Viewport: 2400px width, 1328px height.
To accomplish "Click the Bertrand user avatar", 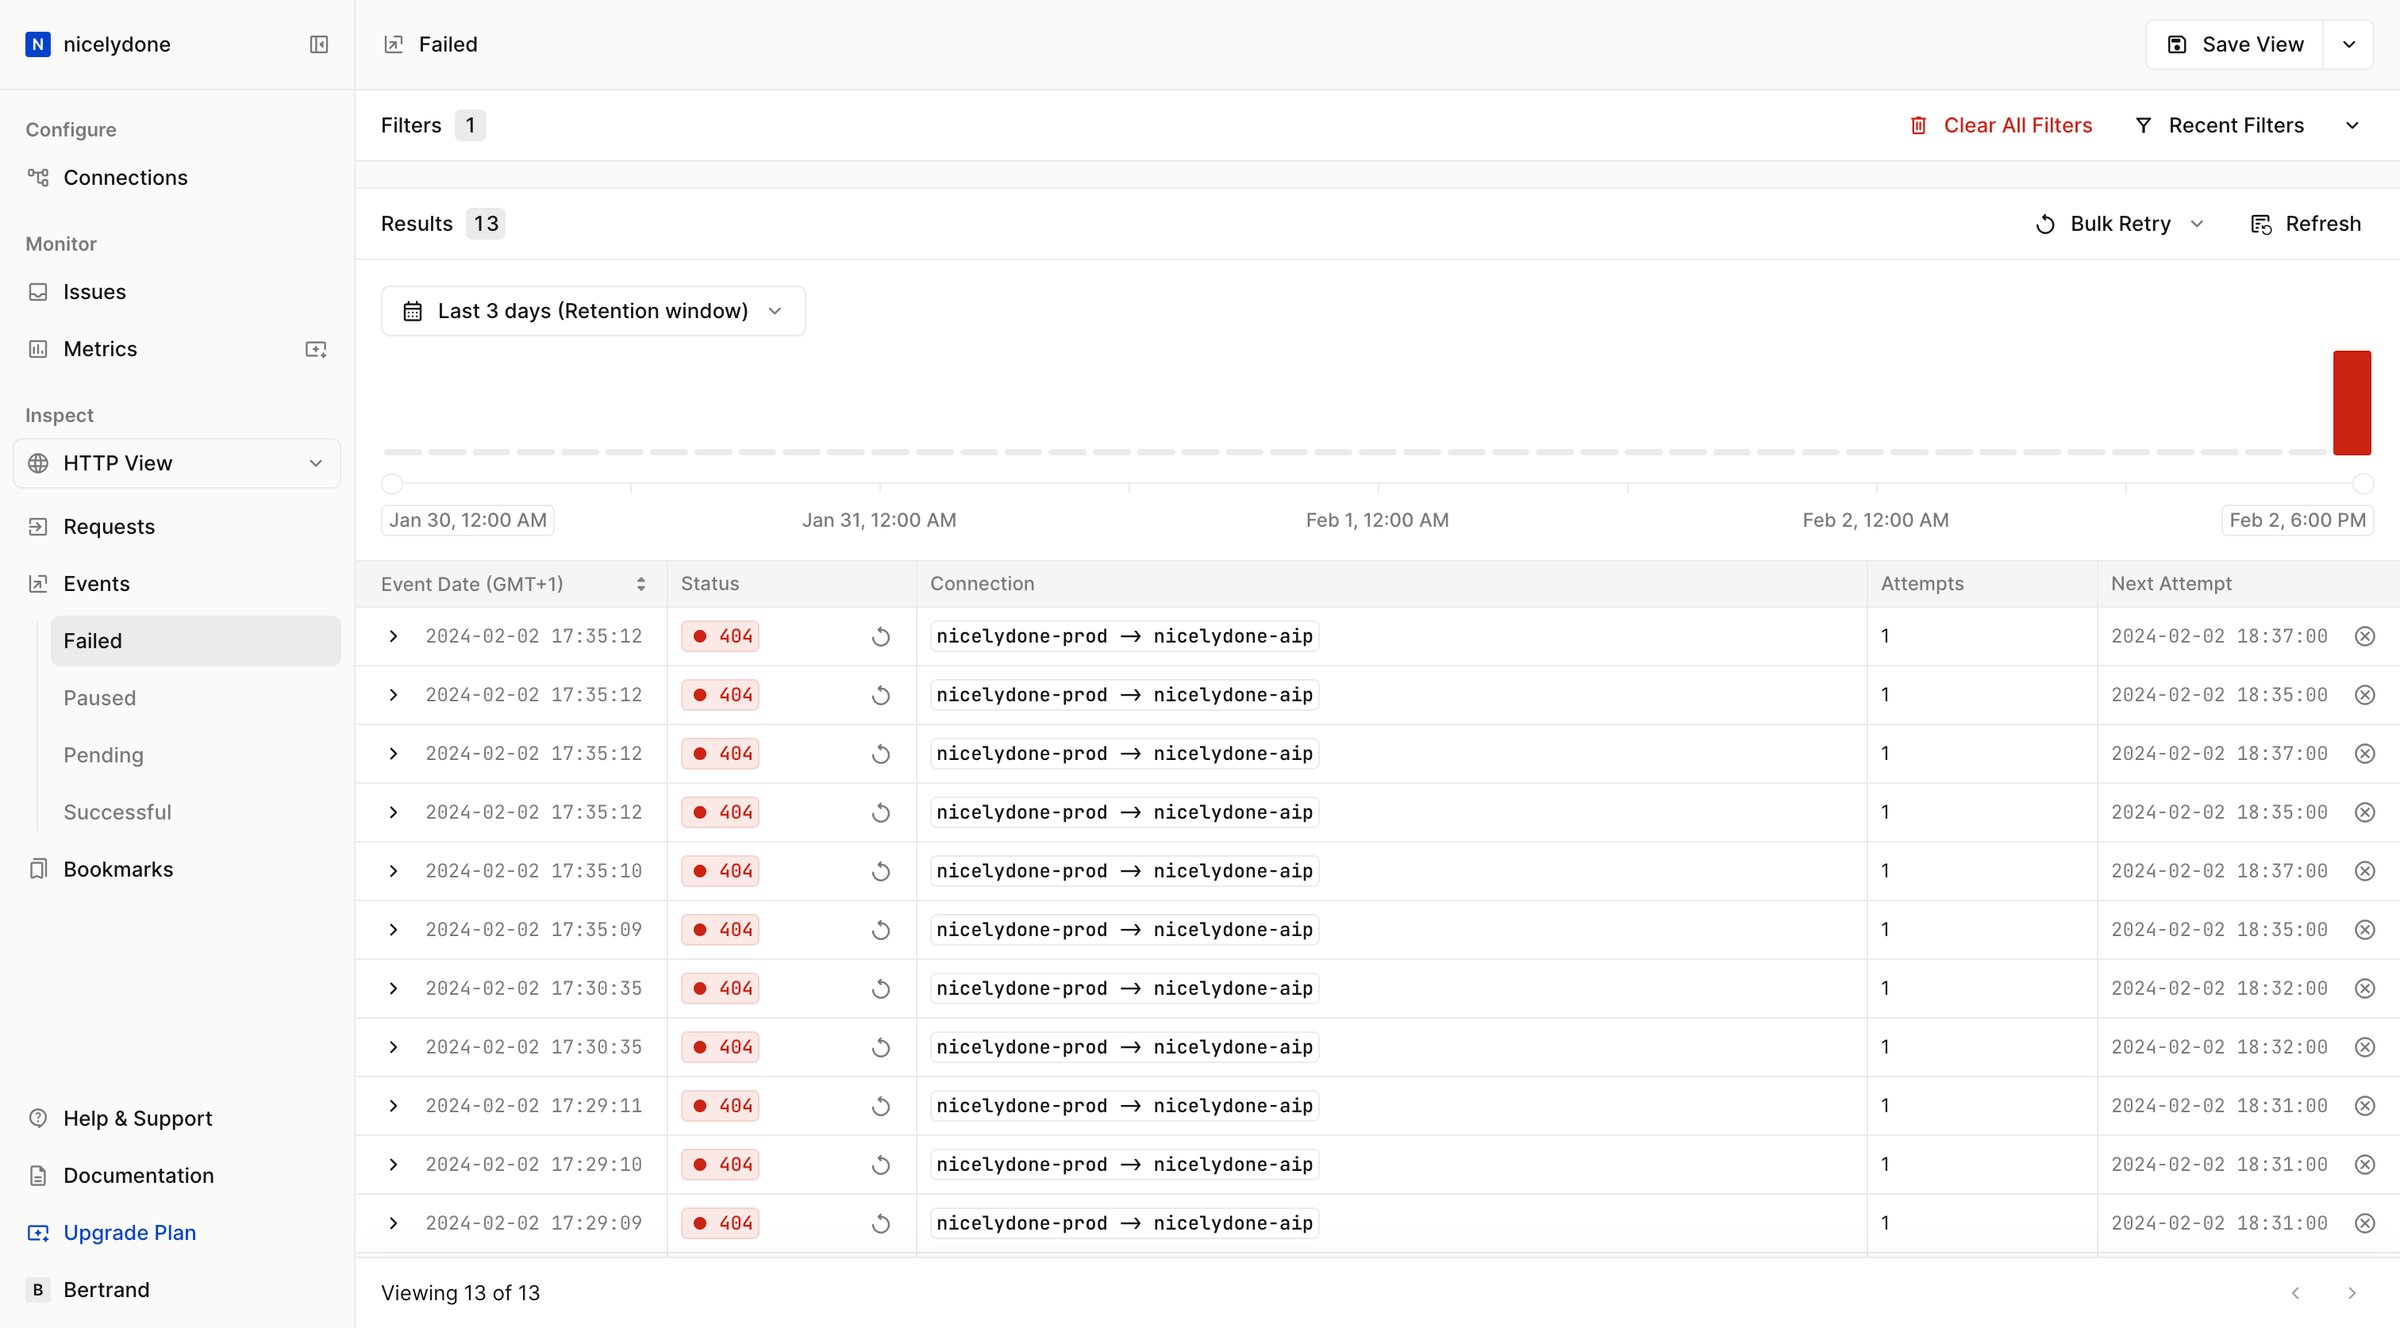I will 38,1290.
